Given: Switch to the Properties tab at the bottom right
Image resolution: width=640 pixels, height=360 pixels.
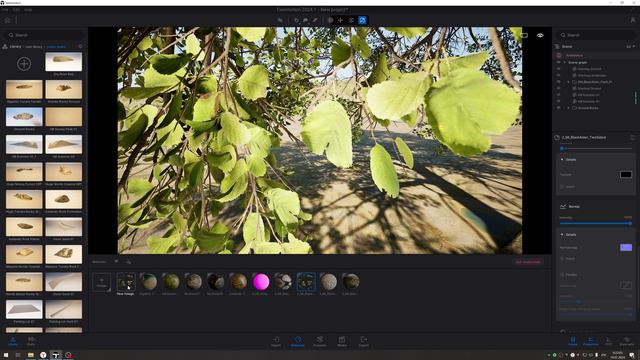Looking at the screenshot, I should (590, 341).
